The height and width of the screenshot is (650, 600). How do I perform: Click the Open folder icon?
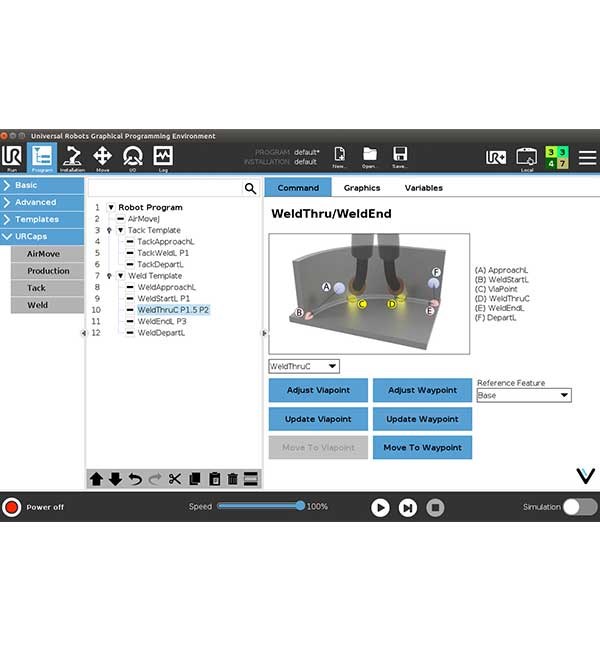[369, 157]
